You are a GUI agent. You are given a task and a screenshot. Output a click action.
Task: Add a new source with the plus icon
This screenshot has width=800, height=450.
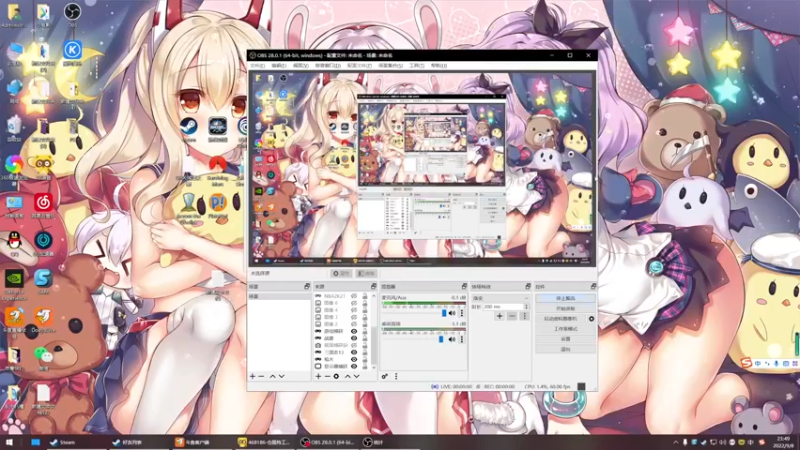click(x=318, y=376)
